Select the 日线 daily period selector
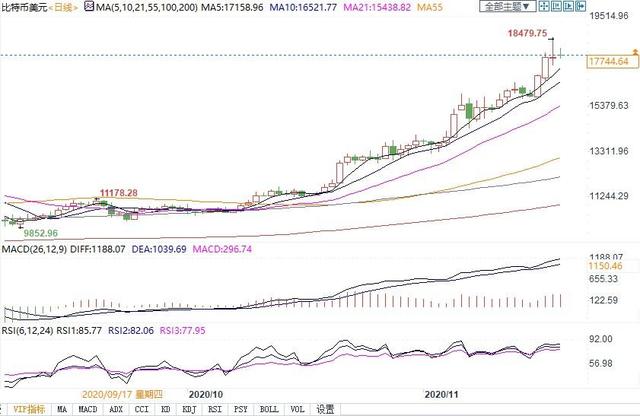640x416 pixels. click(x=63, y=7)
